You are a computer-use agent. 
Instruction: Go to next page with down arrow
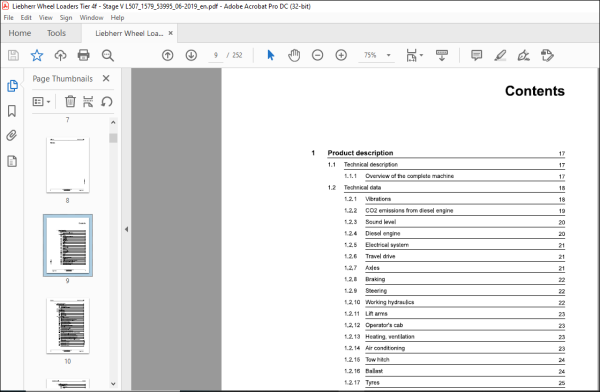191,56
